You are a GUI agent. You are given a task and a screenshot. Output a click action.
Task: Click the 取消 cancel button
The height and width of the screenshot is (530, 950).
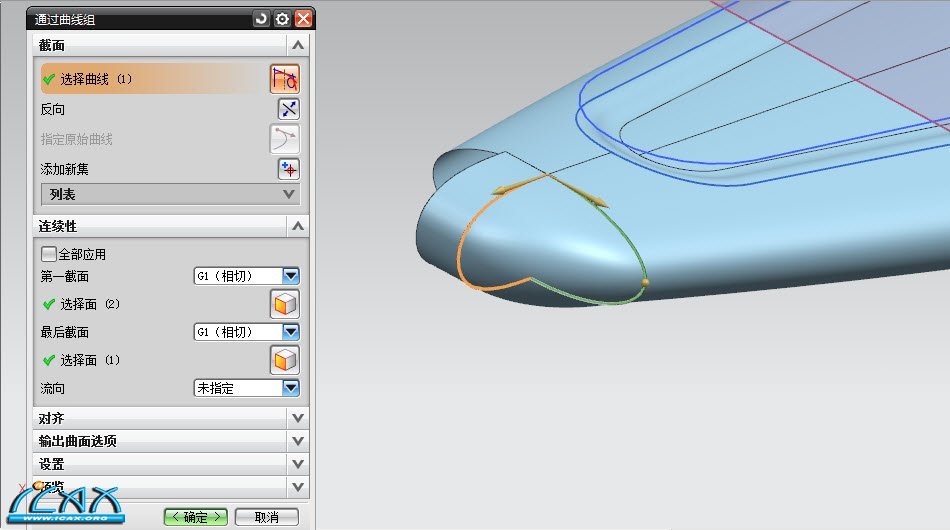266,517
